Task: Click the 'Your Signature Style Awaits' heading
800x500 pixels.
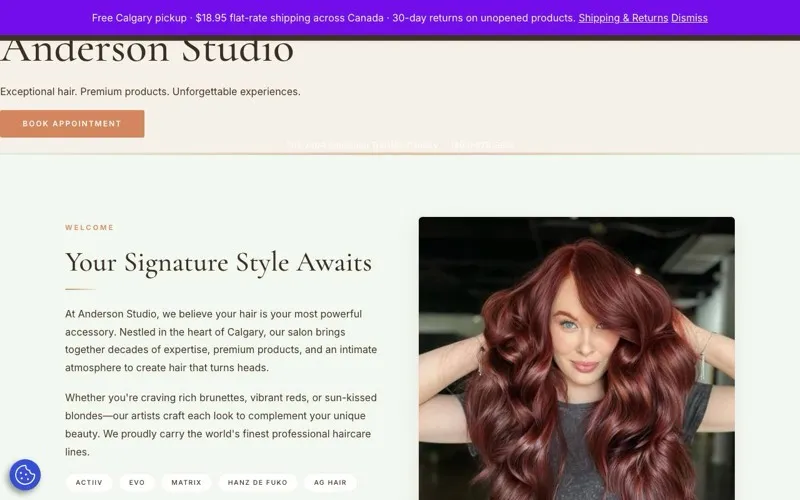Action: coord(218,263)
